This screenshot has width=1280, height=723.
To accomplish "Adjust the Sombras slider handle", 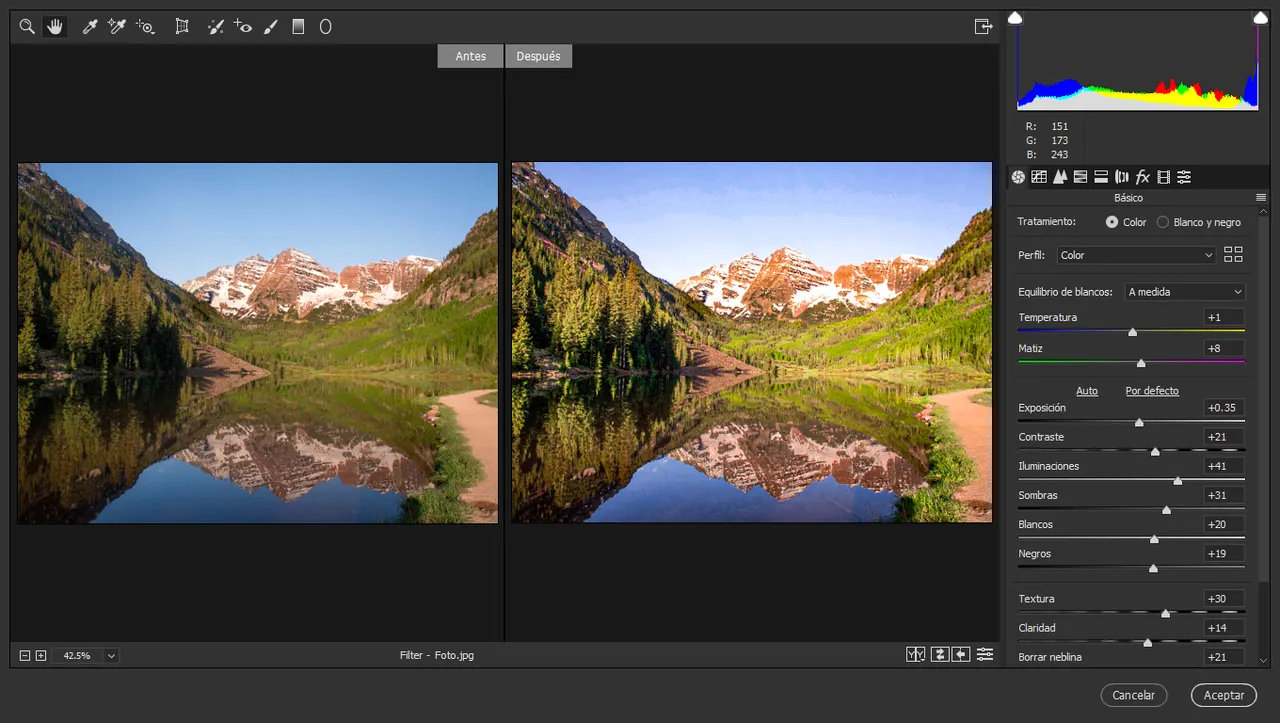I will click(x=1166, y=510).
